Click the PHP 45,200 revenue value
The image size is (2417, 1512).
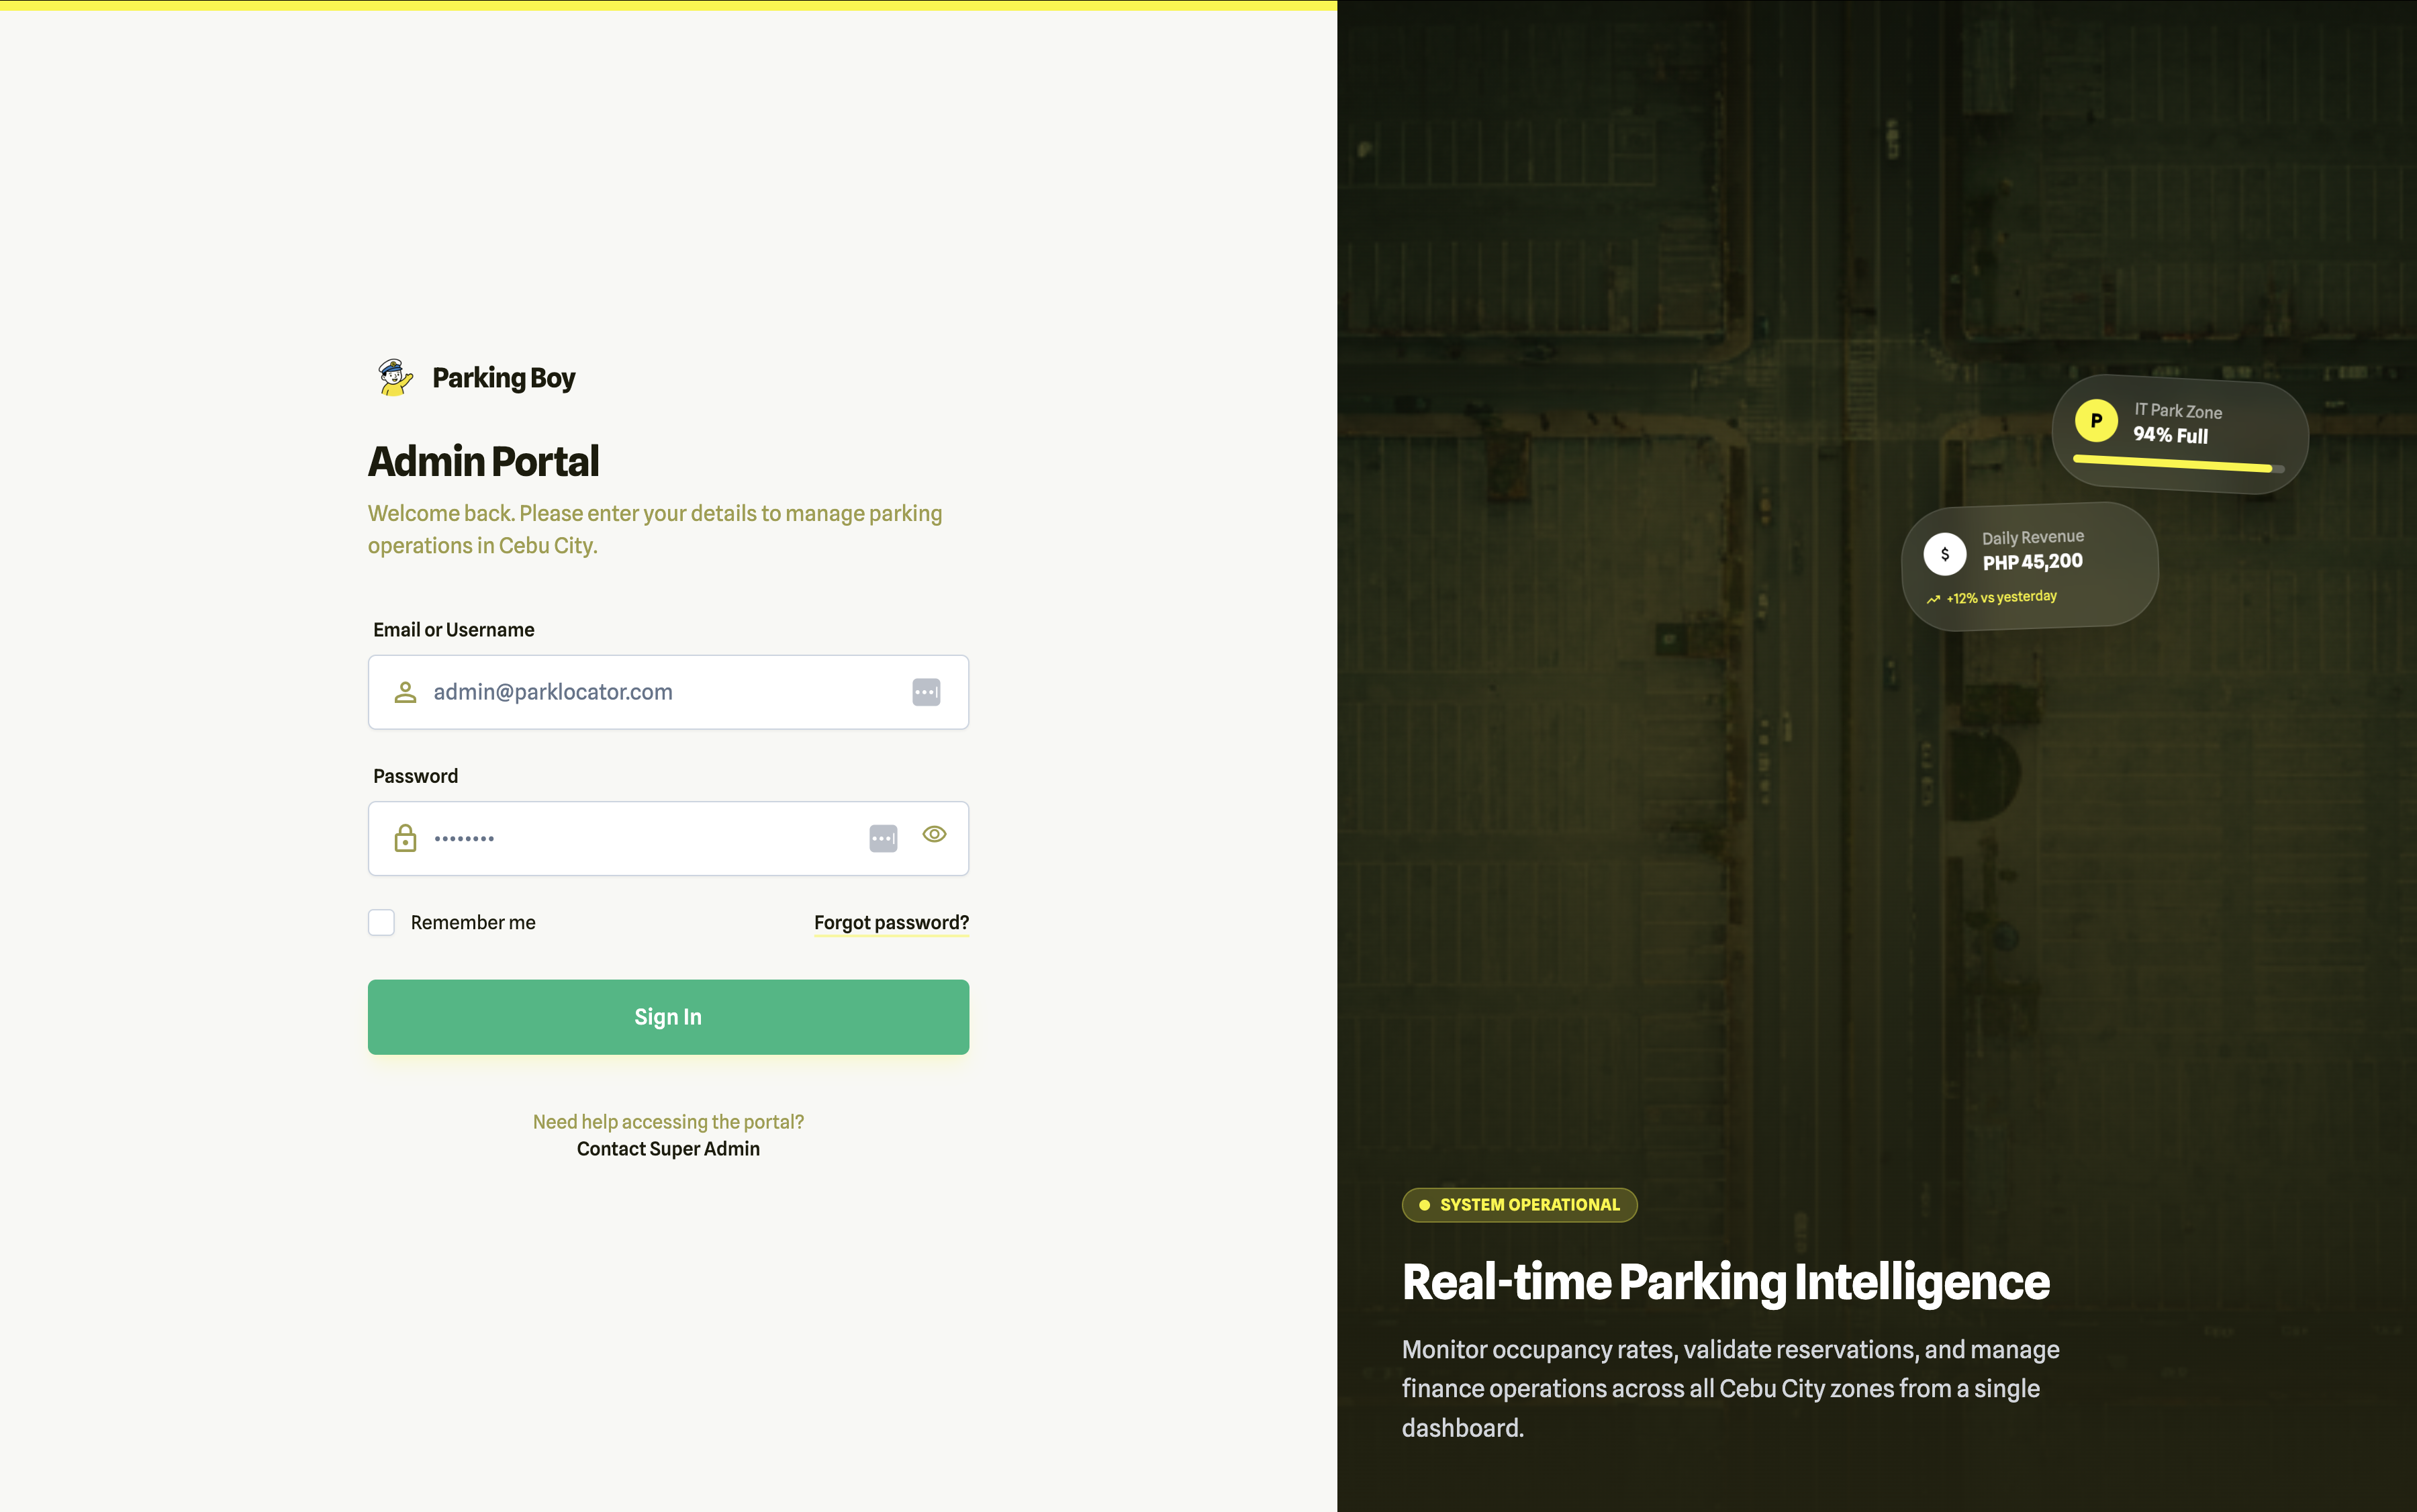coord(2032,562)
